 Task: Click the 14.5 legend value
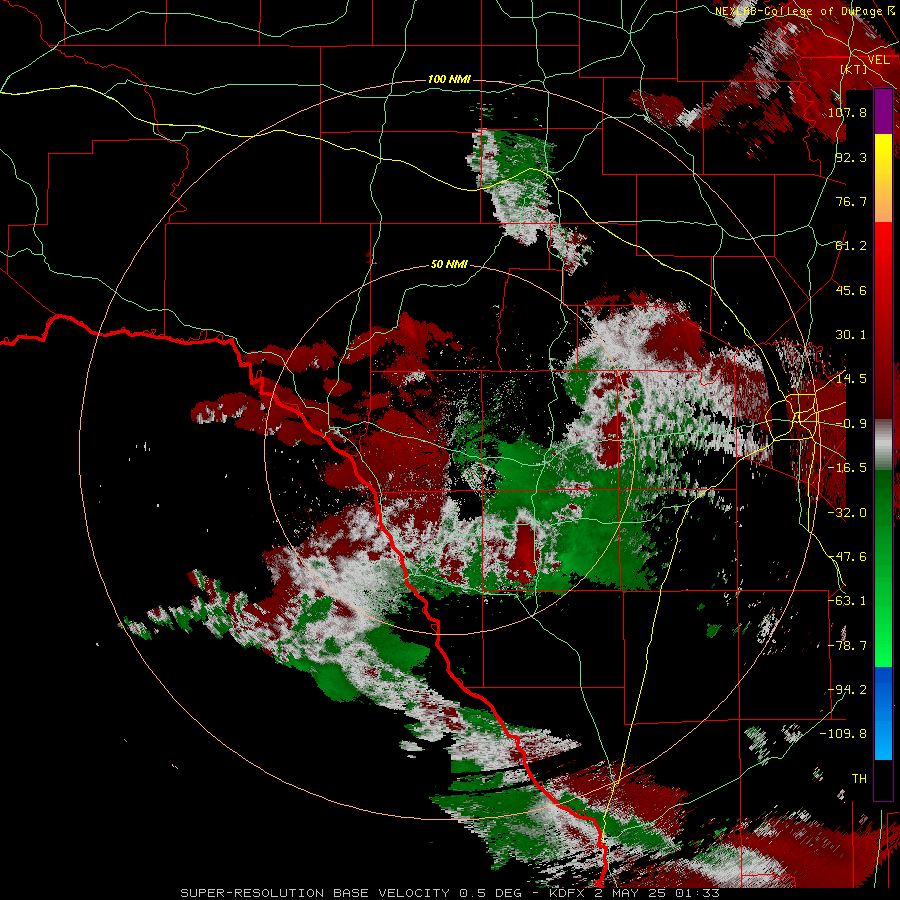coord(851,379)
